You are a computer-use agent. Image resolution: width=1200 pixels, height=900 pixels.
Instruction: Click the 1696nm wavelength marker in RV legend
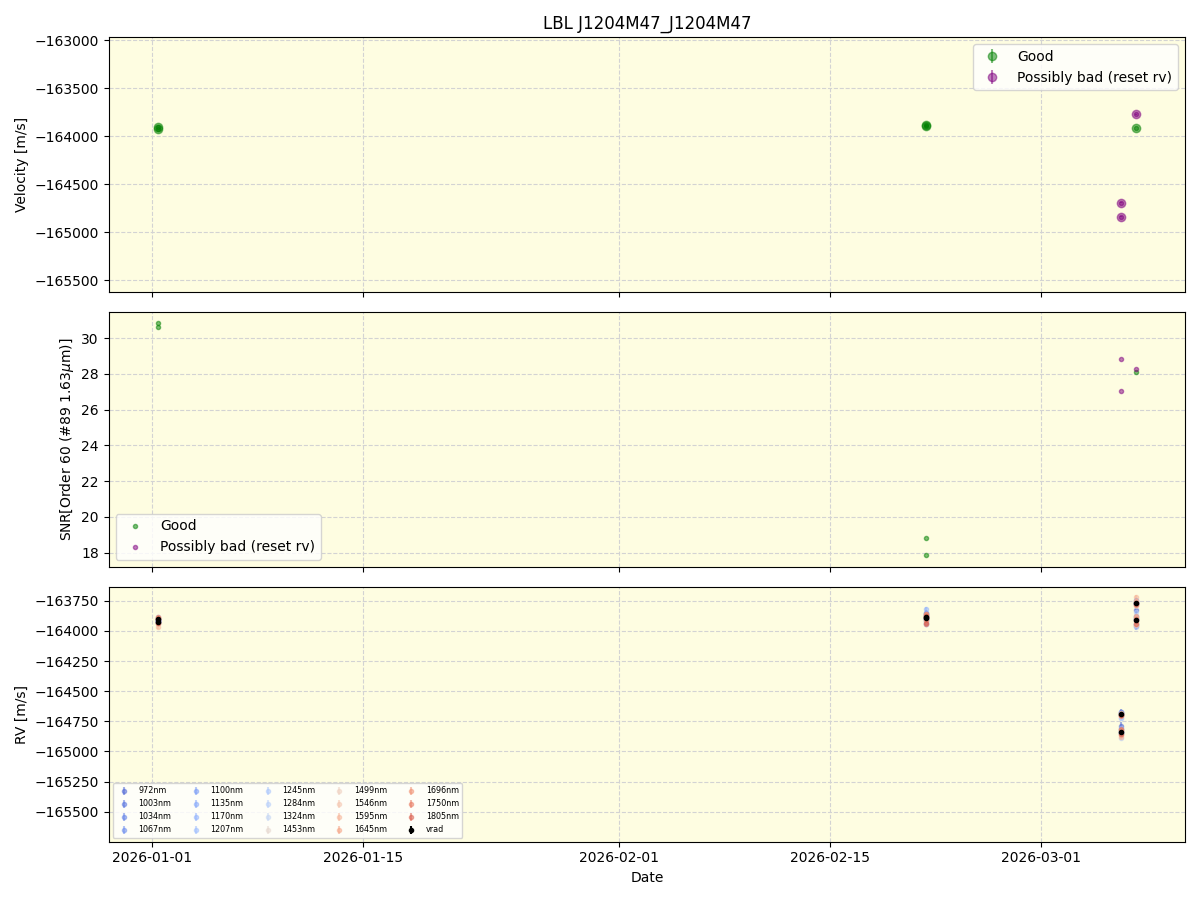coord(411,790)
